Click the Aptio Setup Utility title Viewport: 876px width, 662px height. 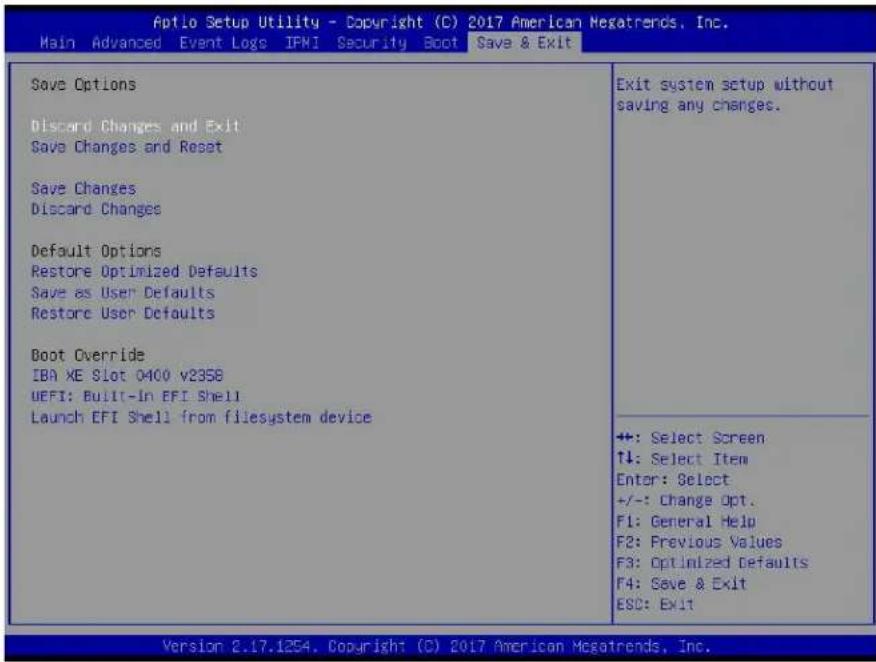point(441,22)
